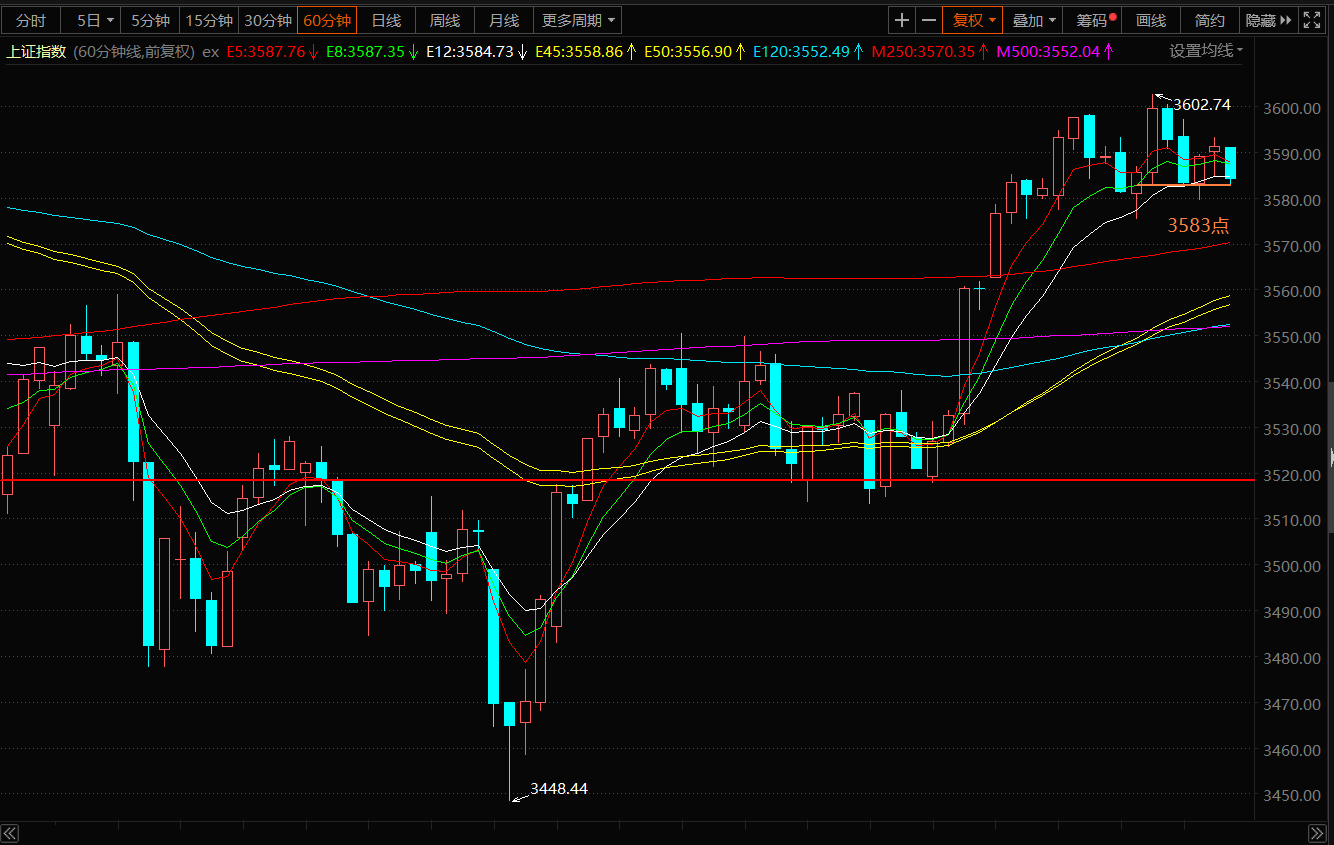Select the 15分钟 period tab
The image size is (1334, 845).
coord(209,20)
